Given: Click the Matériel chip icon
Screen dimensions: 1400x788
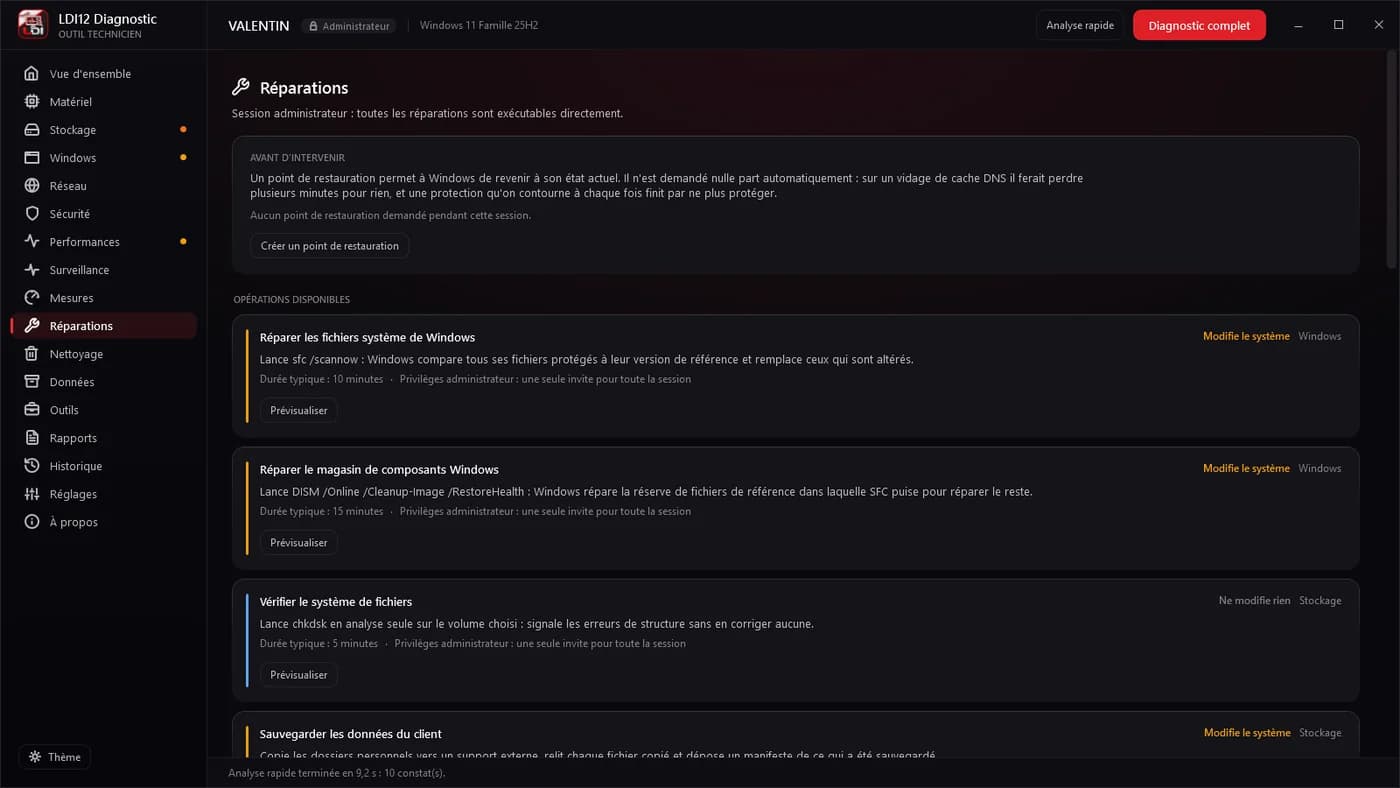Looking at the screenshot, I should point(32,102).
